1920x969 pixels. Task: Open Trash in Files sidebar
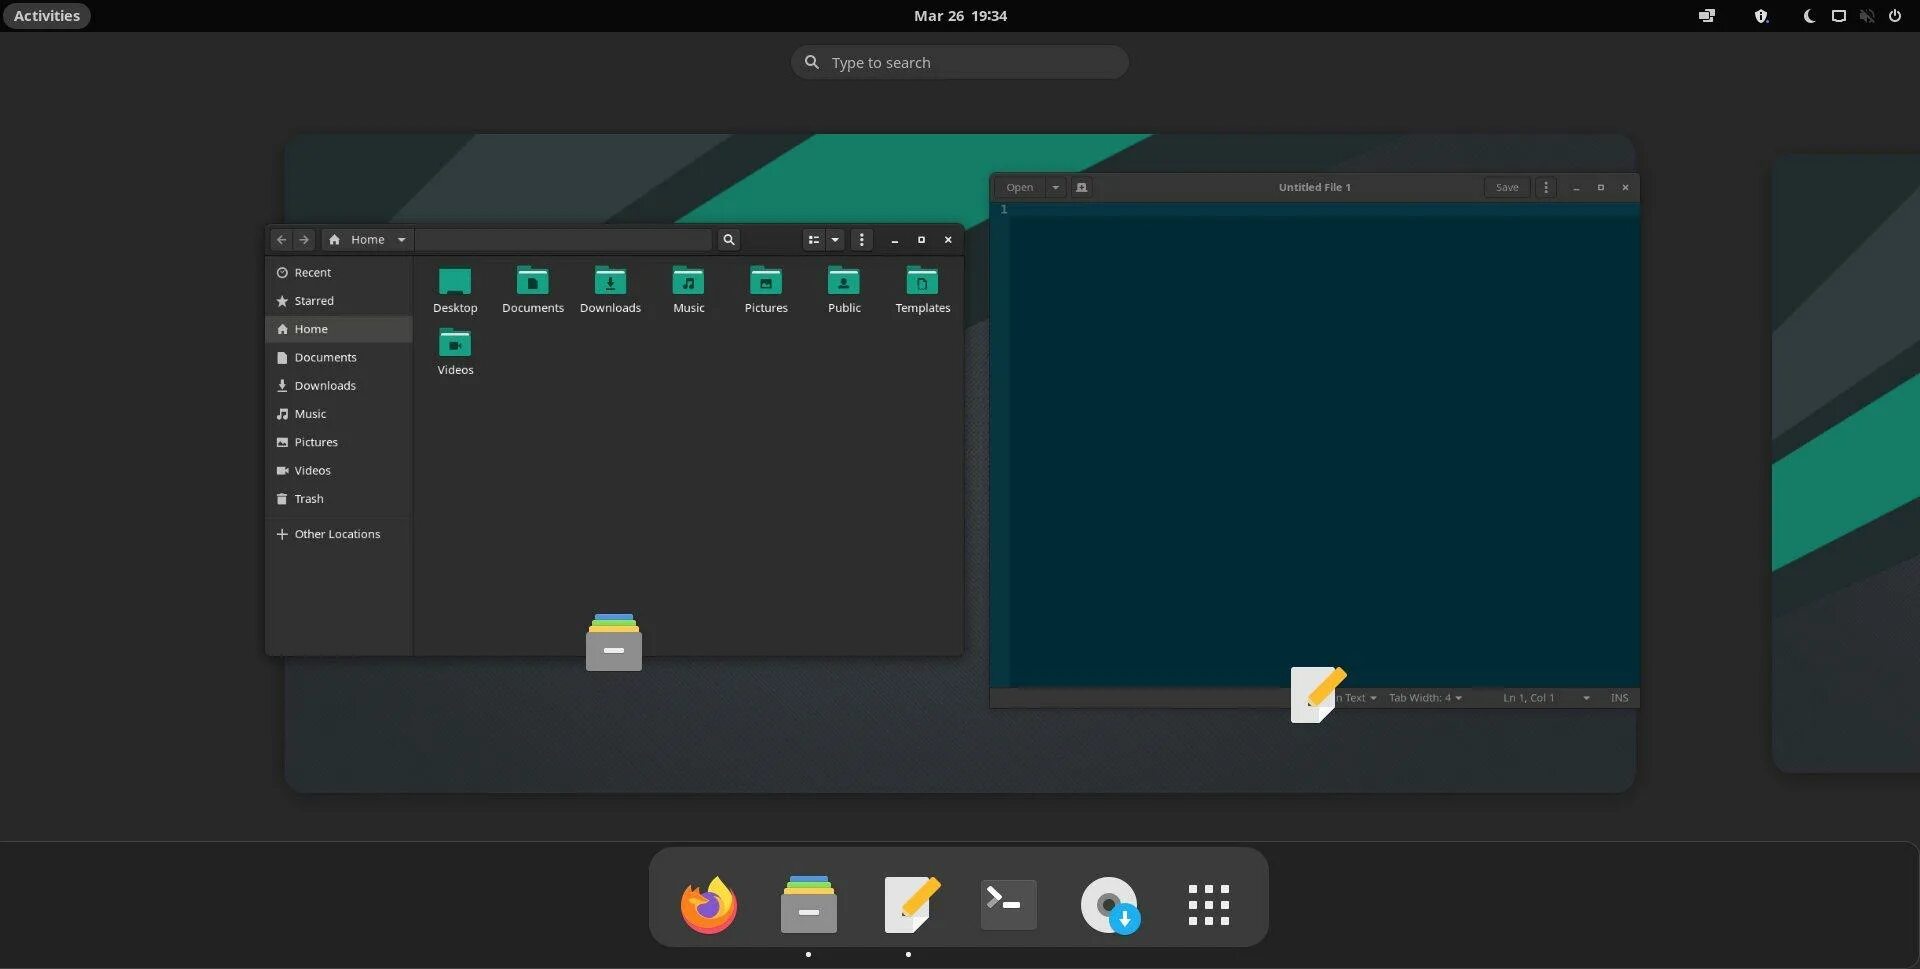pyautogui.click(x=339, y=499)
